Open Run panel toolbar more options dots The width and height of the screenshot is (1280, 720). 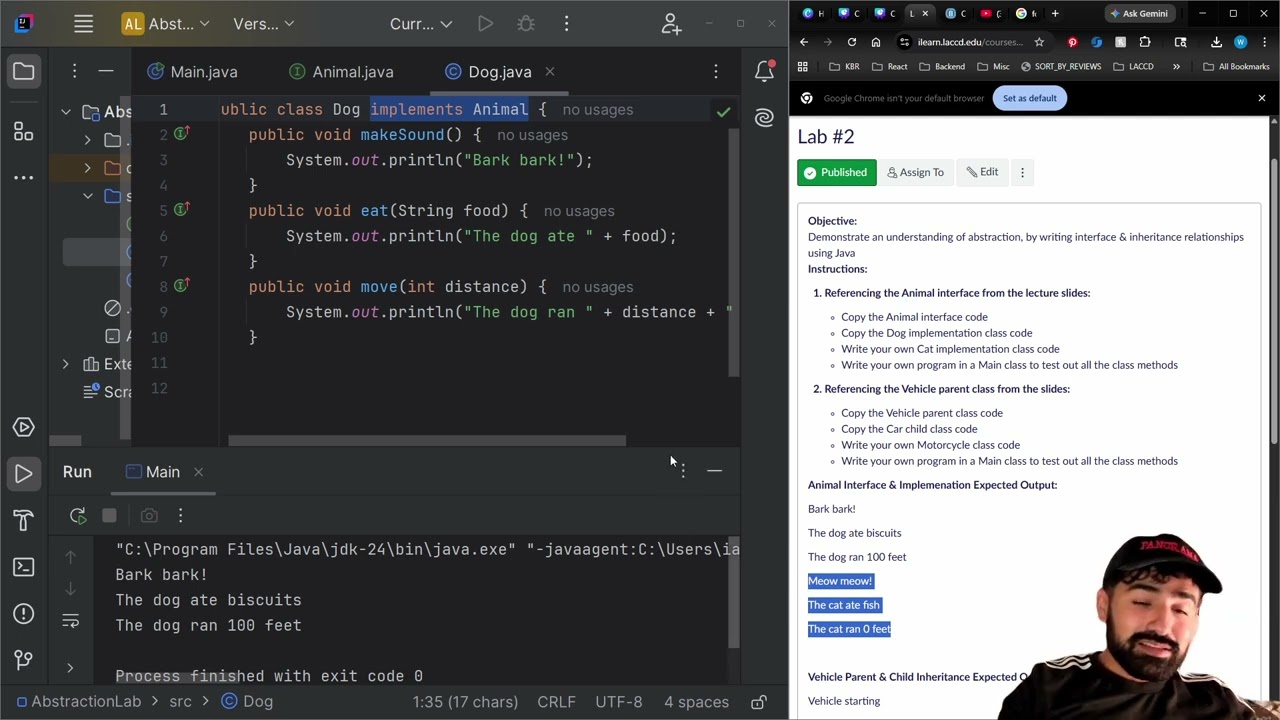tap(180, 515)
